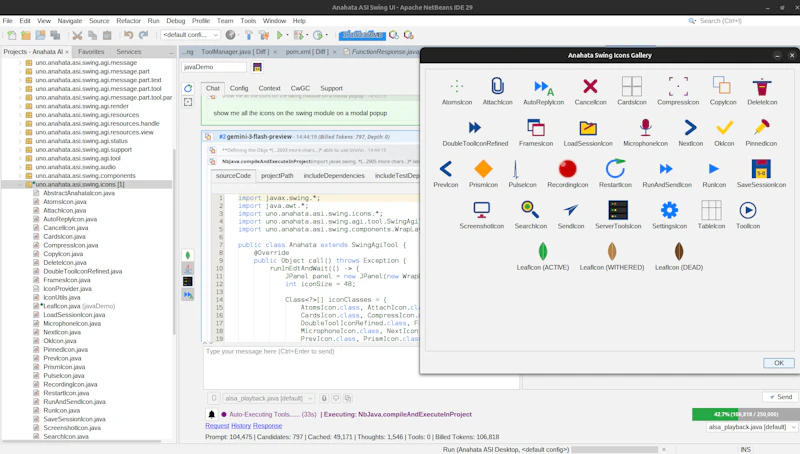This screenshot has width=800, height=454.
Task: Open the Request link
Action: tap(217, 425)
